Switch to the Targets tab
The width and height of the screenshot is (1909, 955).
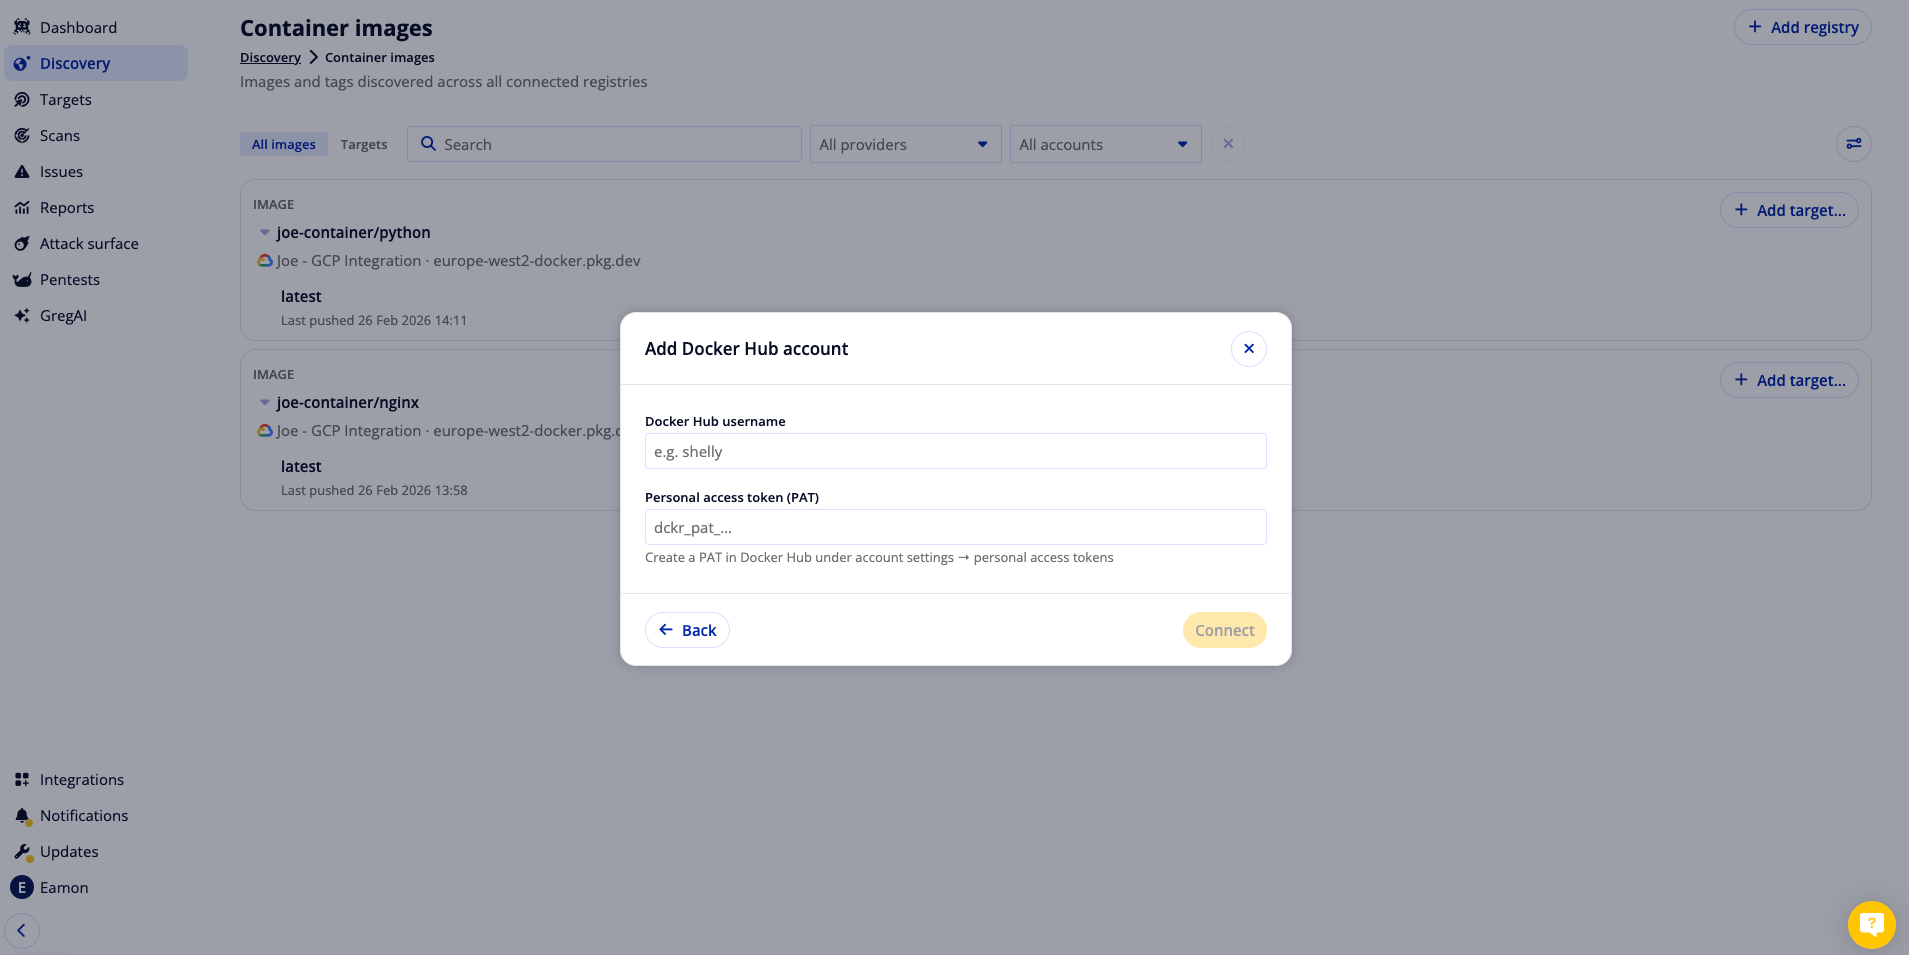[x=364, y=144]
